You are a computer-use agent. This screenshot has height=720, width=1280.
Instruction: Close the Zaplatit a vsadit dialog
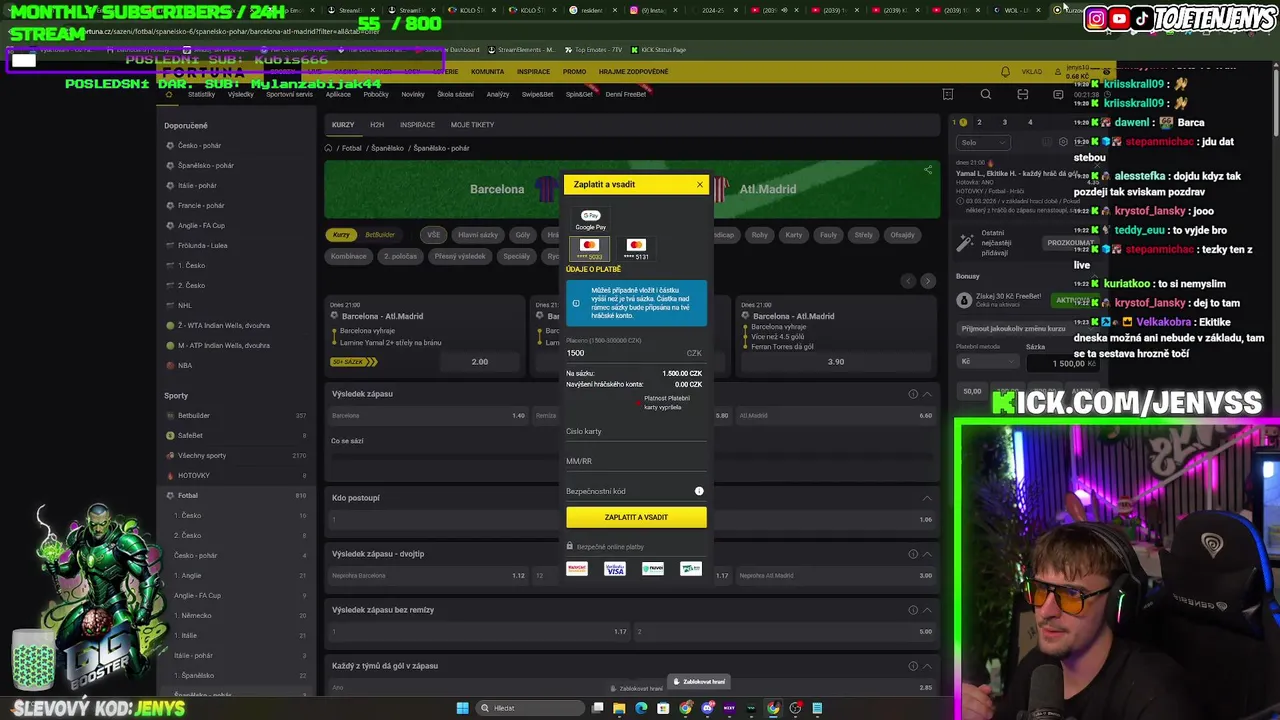700,184
